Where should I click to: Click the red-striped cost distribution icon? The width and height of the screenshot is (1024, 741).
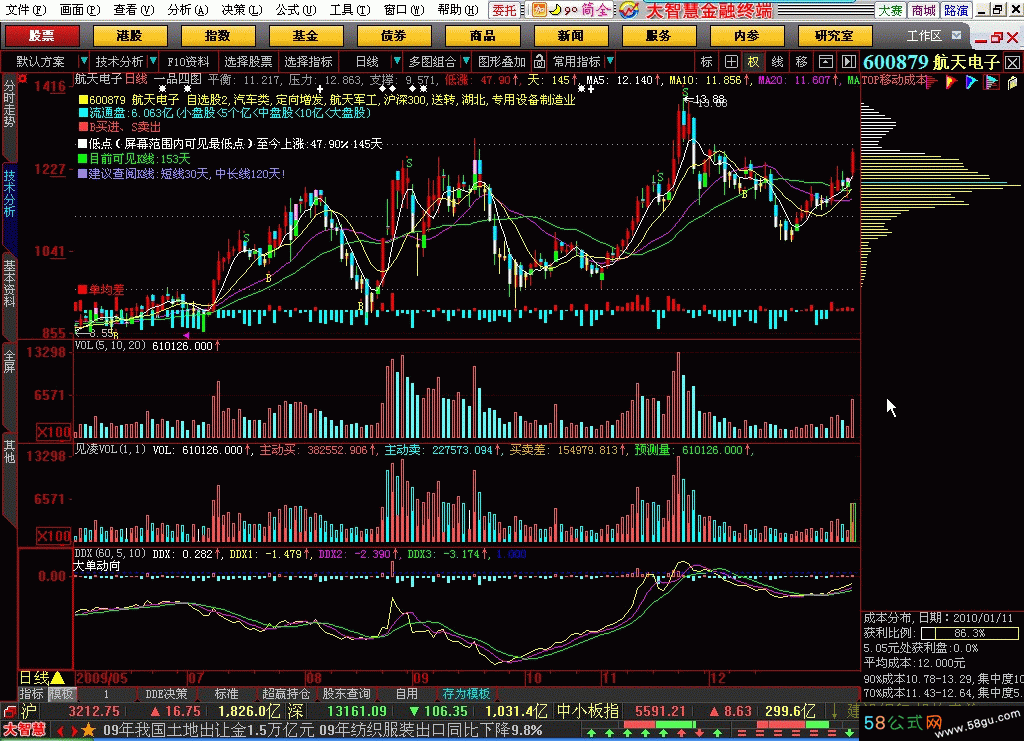[x=933, y=82]
